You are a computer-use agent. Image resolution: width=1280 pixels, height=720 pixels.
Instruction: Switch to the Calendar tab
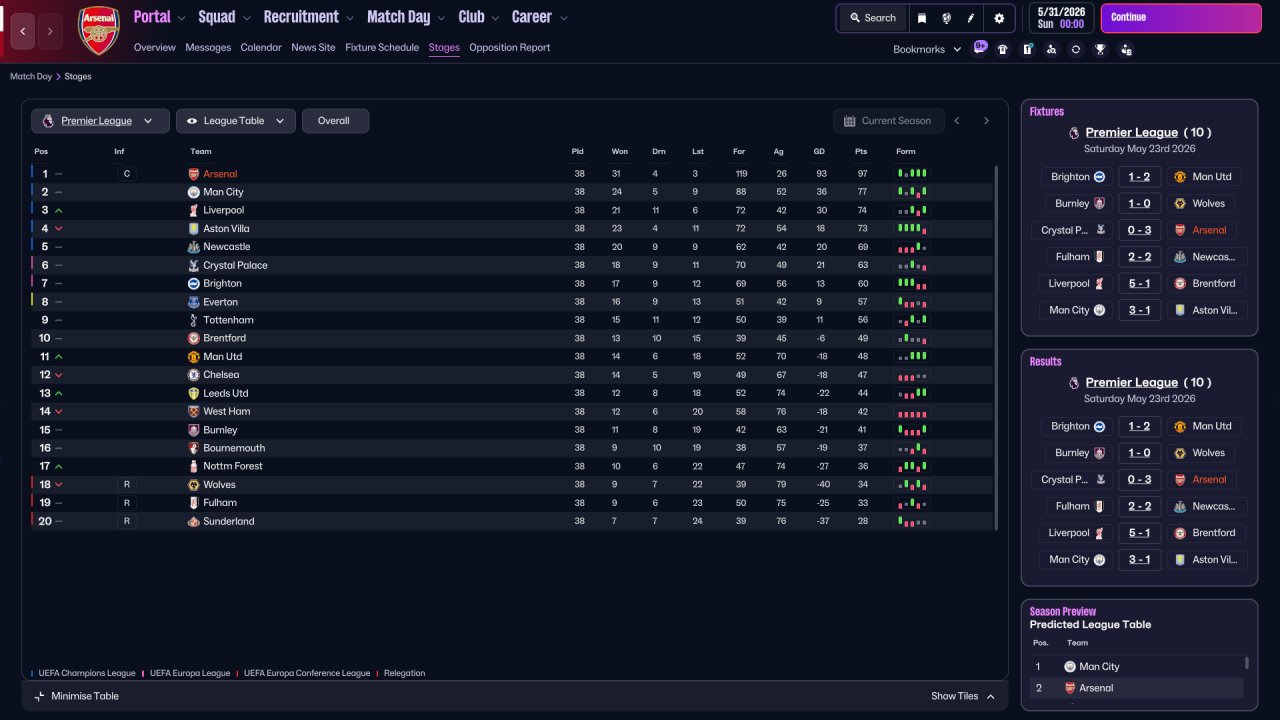[x=261, y=47]
